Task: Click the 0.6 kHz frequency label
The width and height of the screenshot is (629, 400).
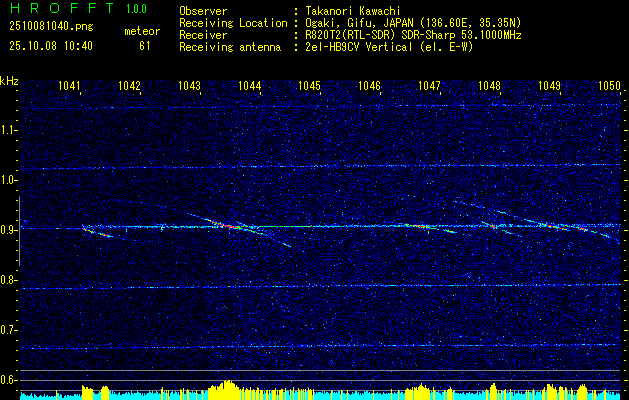Action: (8, 380)
